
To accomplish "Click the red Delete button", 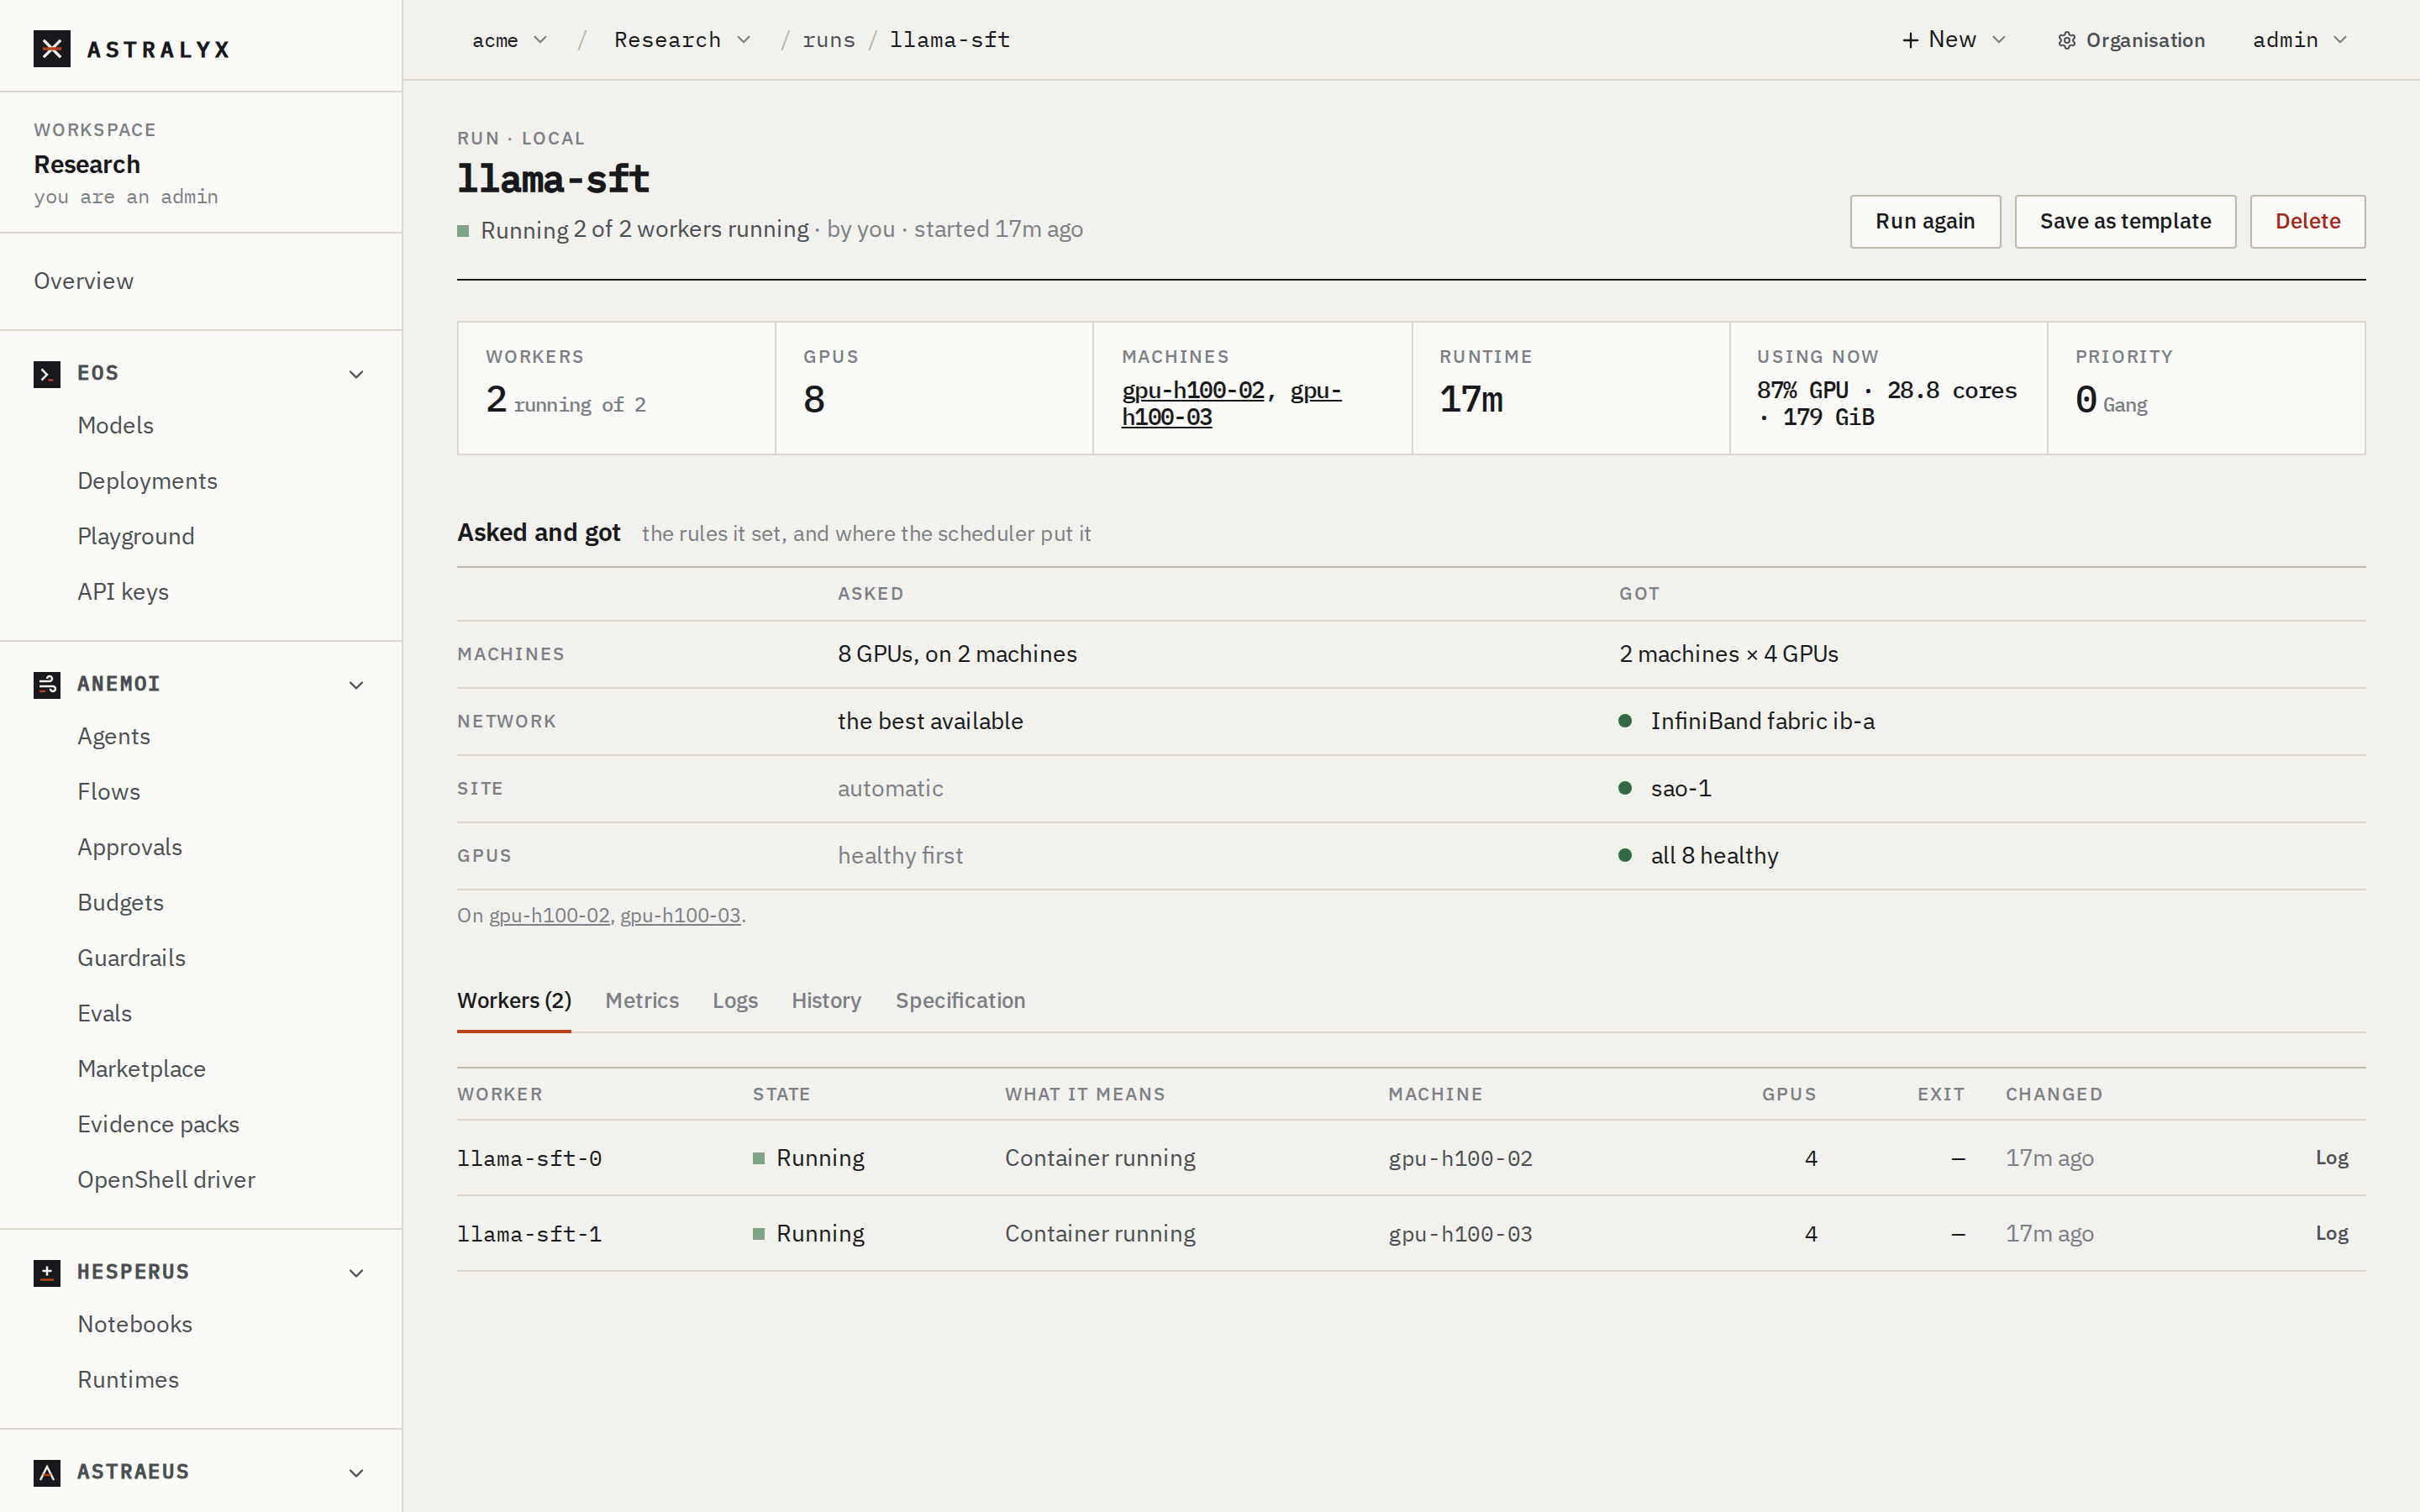I will coord(2307,221).
